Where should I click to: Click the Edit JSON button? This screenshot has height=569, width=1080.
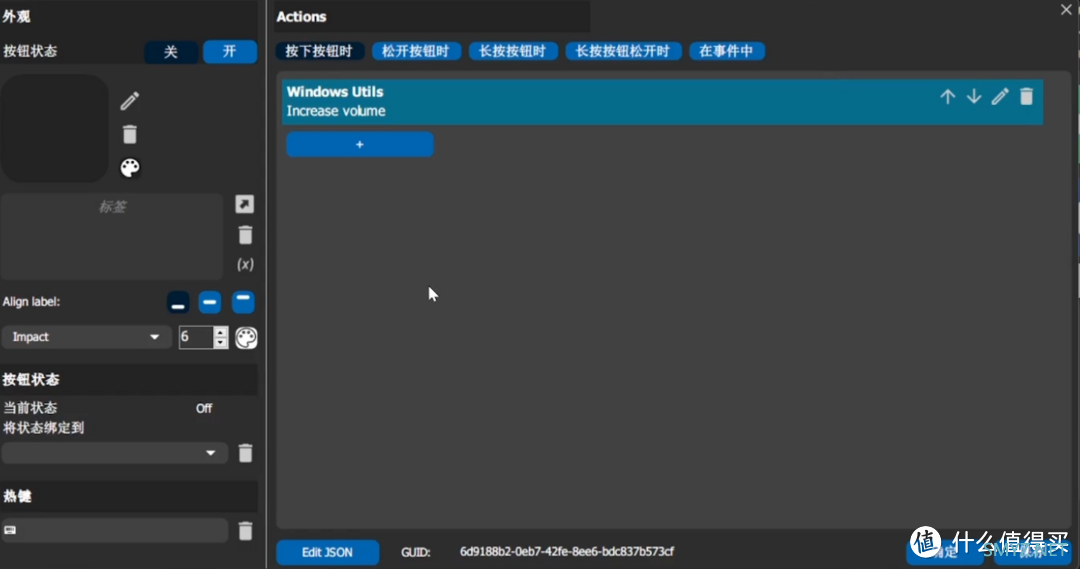327,552
